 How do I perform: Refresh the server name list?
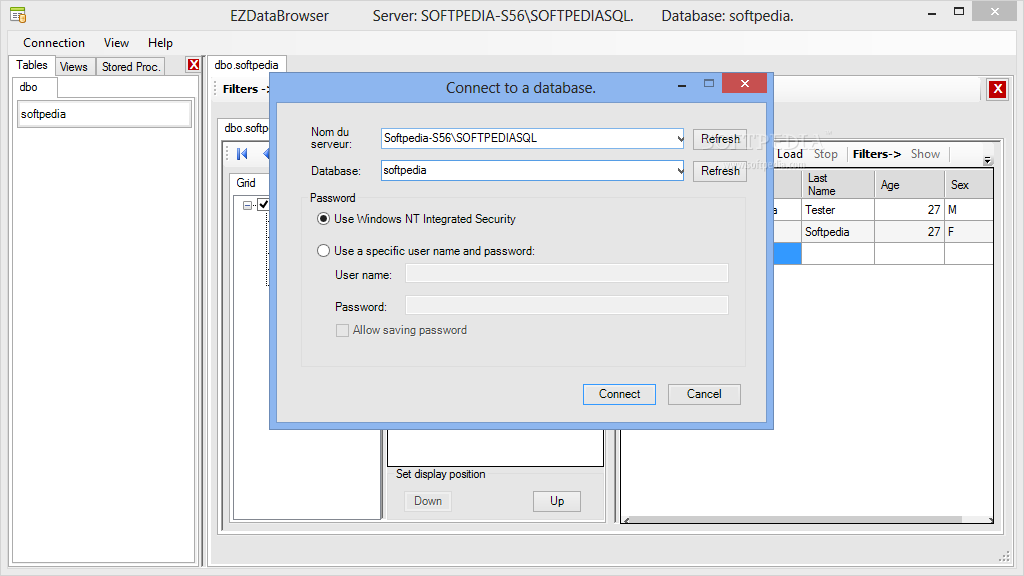point(720,138)
